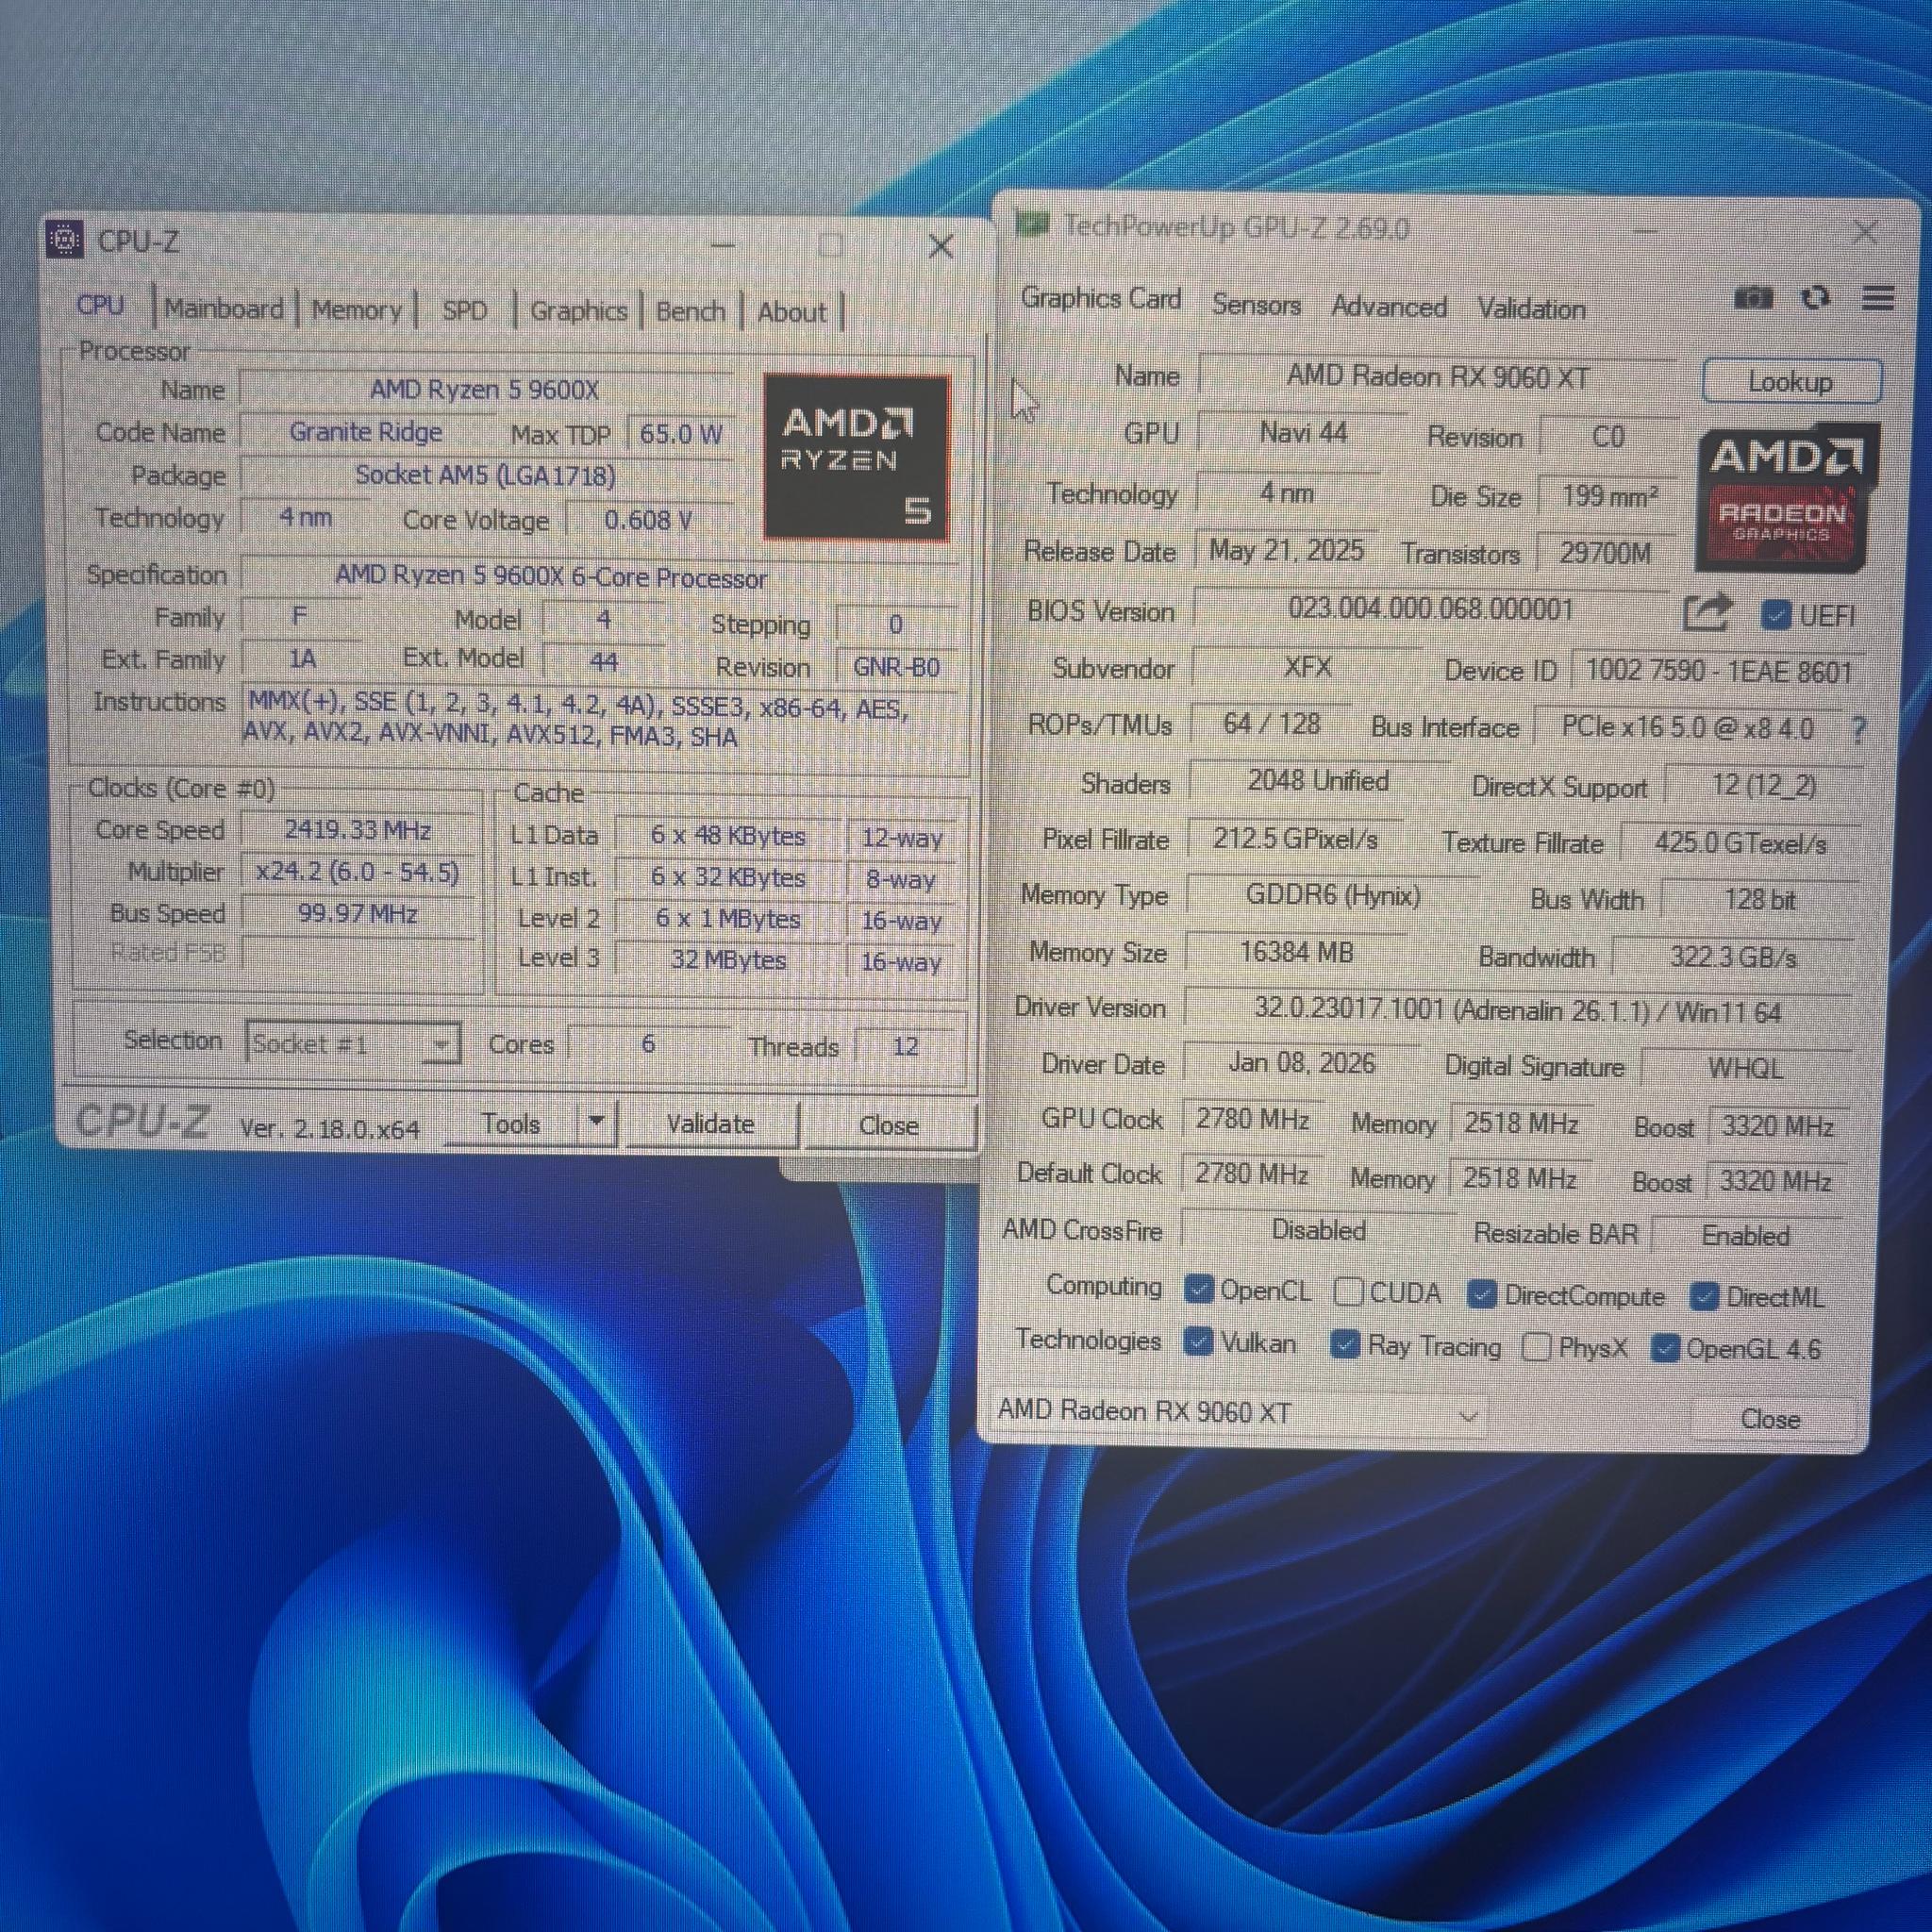The width and height of the screenshot is (1932, 1932).
Task: Click the GPU Name field in GPU-Z
Action: click(x=1438, y=376)
